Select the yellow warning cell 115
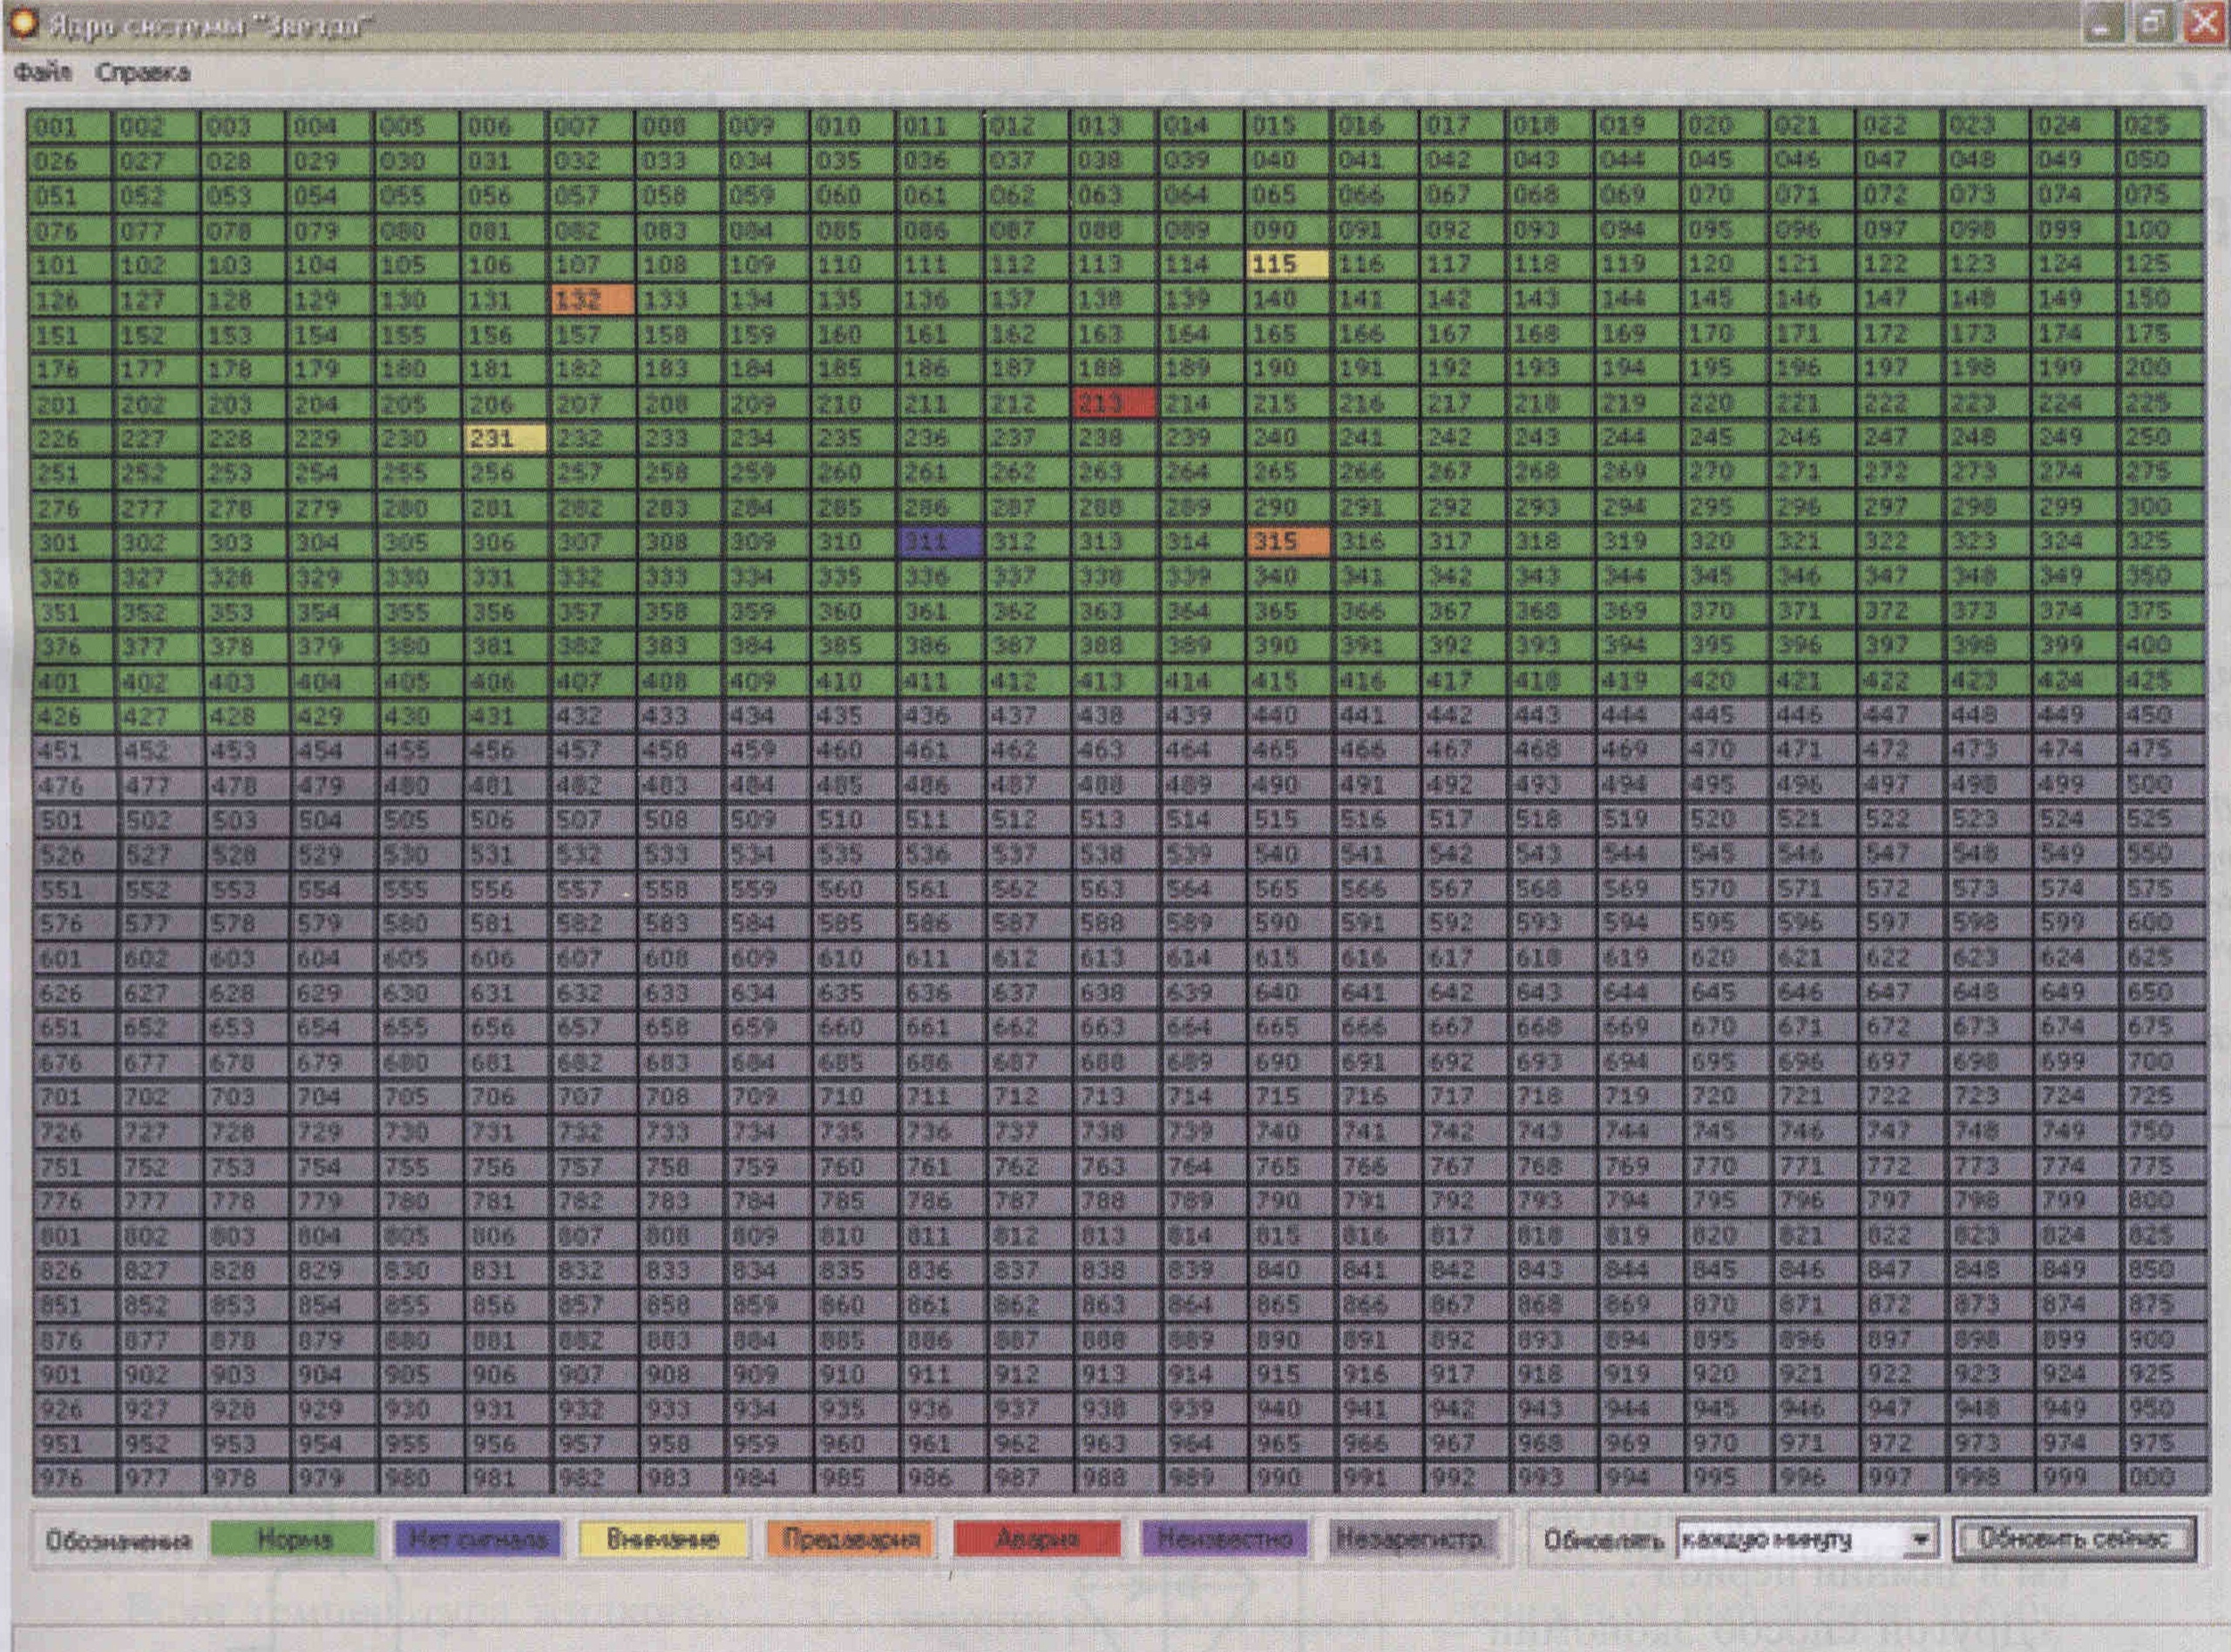 point(1288,264)
